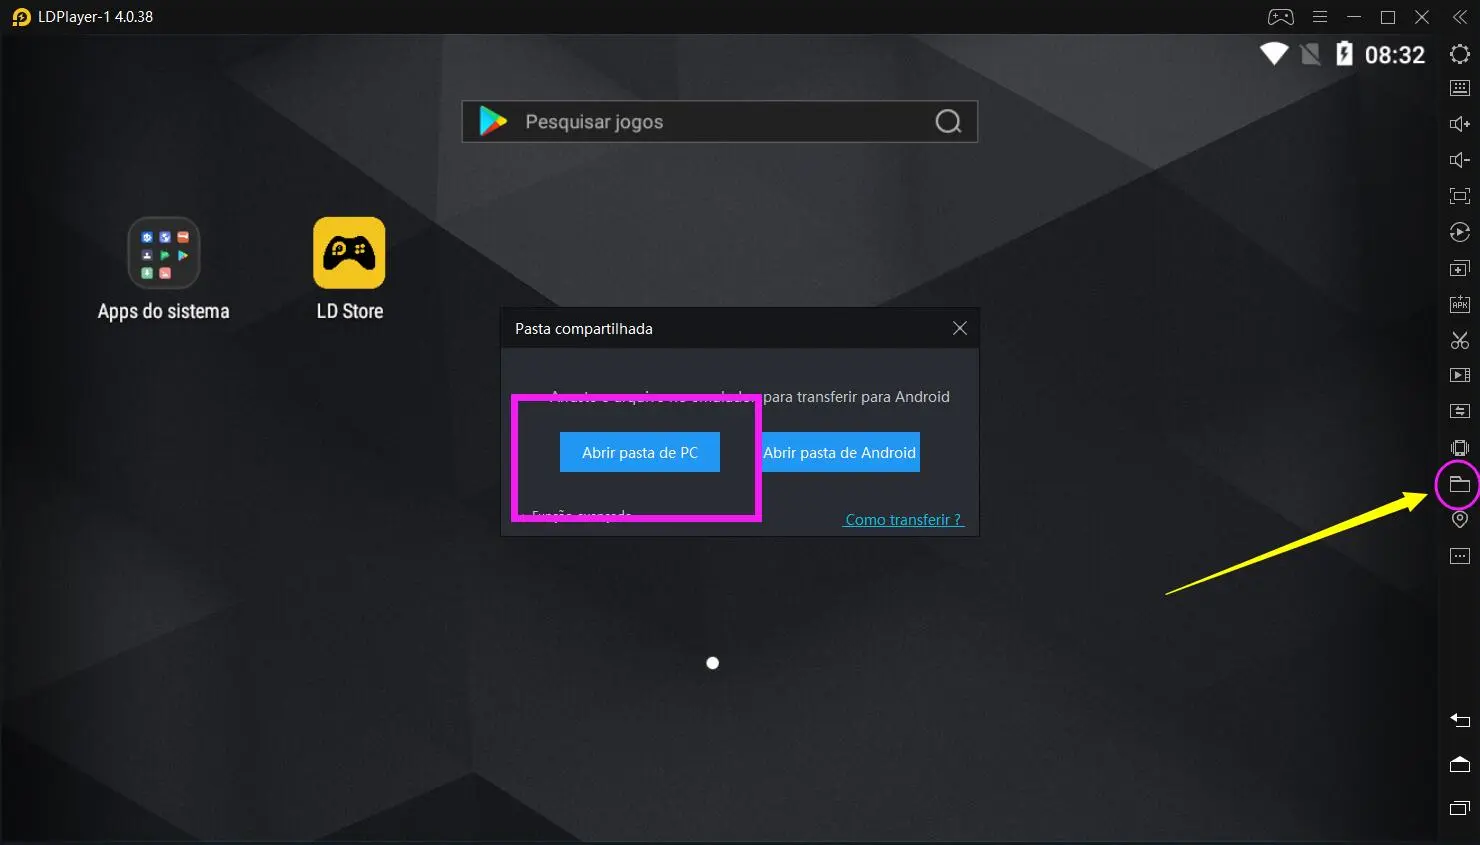Click the Pesquisar jogos search field
This screenshot has height=845, width=1480.
(719, 122)
